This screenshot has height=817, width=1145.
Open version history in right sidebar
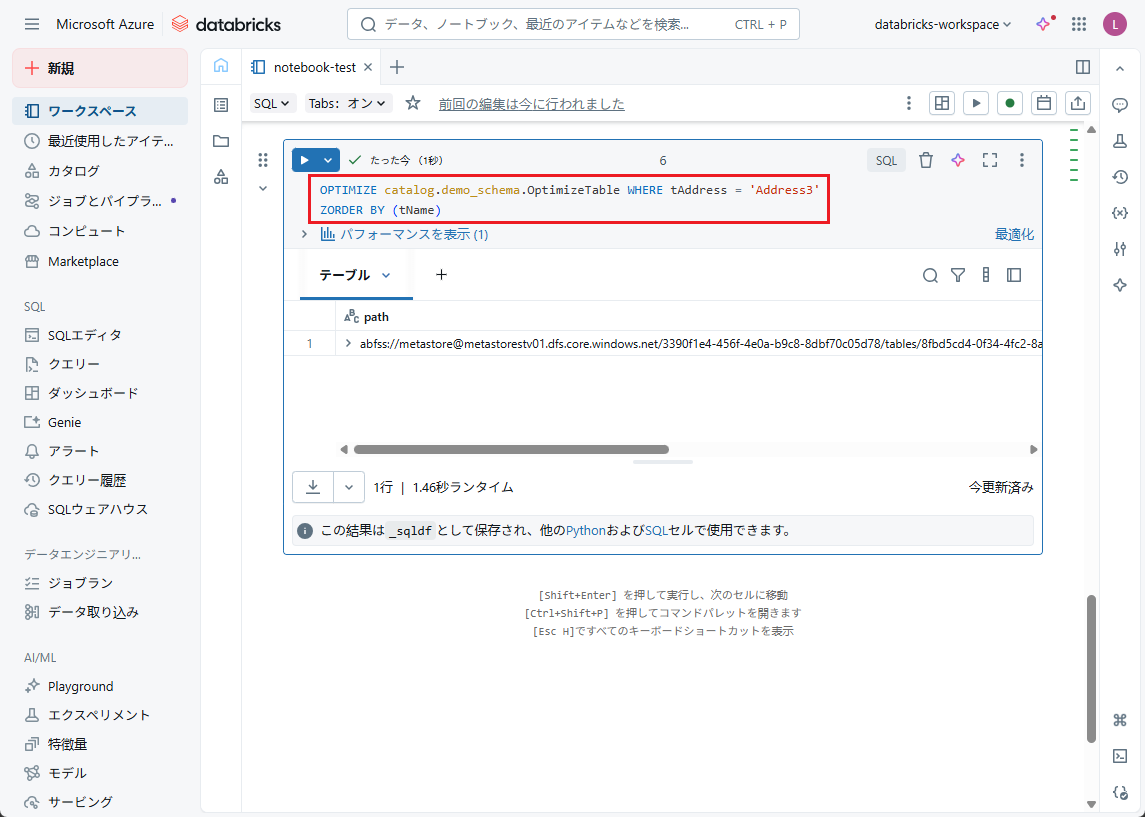[x=1120, y=177]
